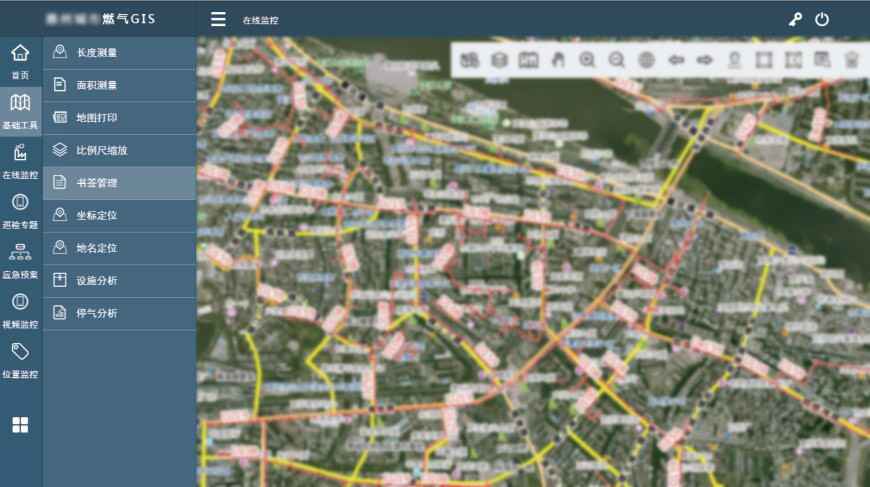
Task: Go to previous map view arrow
Action: [676, 60]
